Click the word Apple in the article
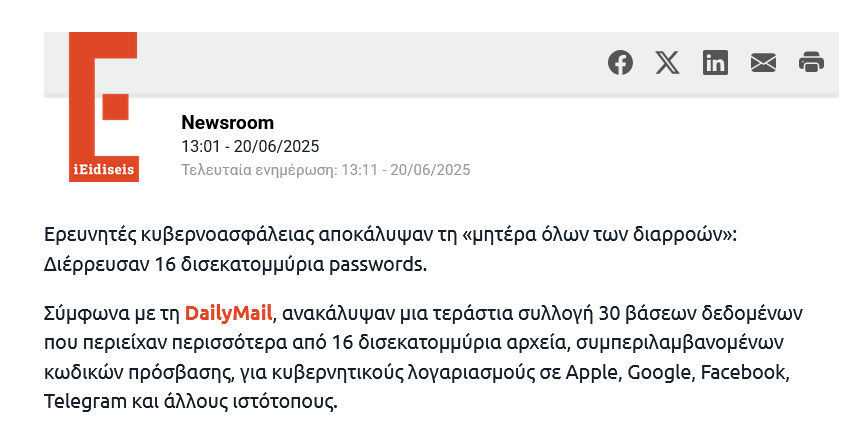This screenshot has width=852, height=423. [594, 373]
